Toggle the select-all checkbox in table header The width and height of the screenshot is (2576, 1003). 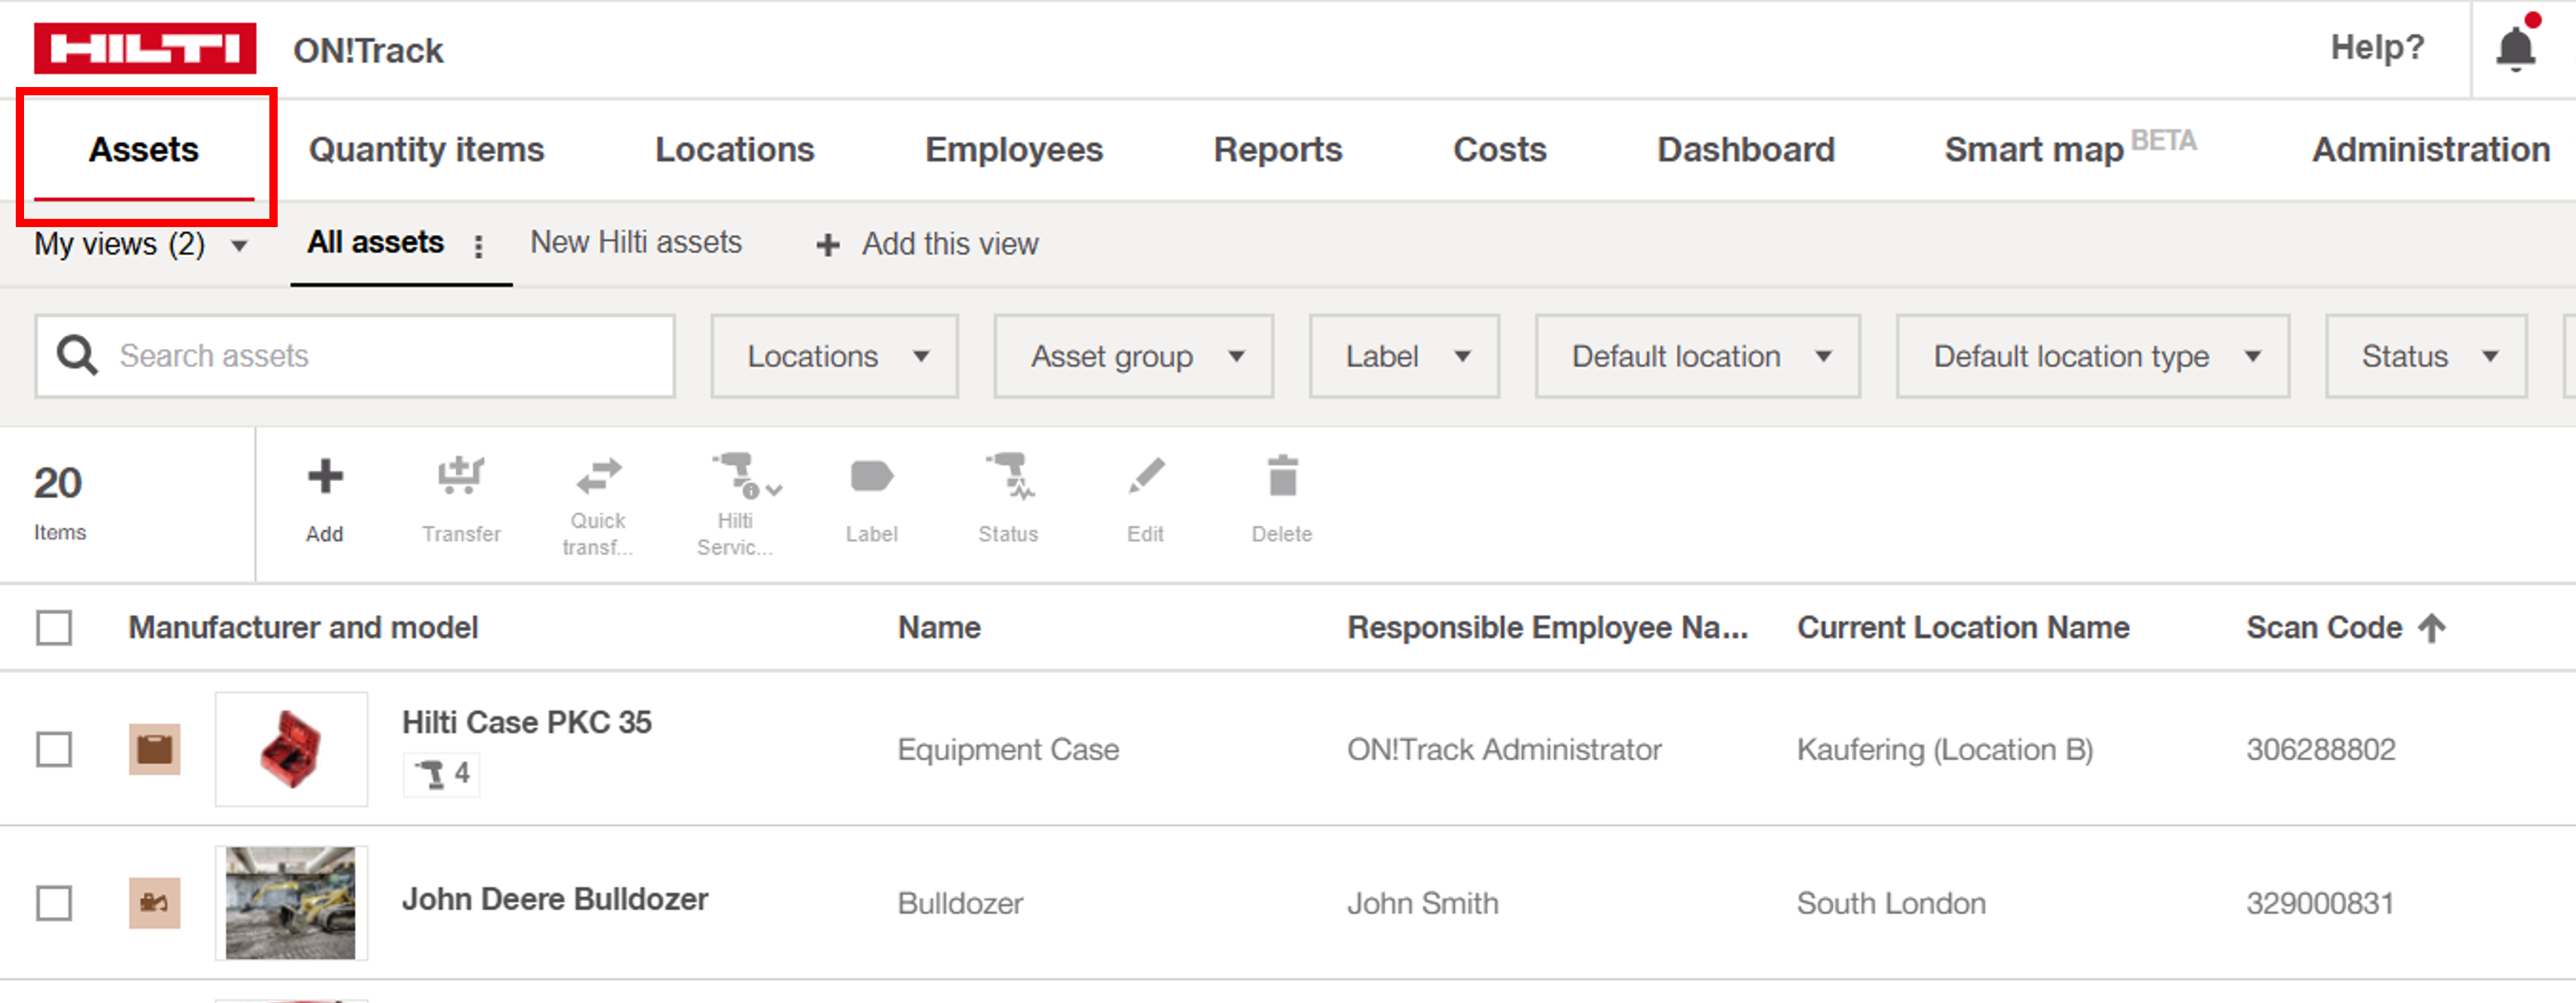point(54,628)
